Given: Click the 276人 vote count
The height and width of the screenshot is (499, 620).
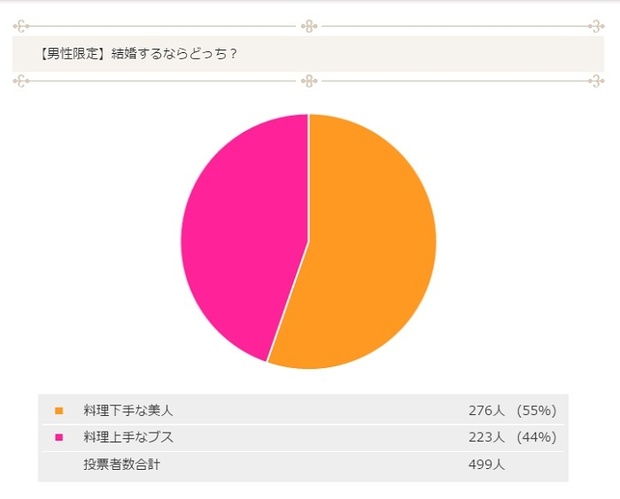Looking at the screenshot, I should pos(485,410).
